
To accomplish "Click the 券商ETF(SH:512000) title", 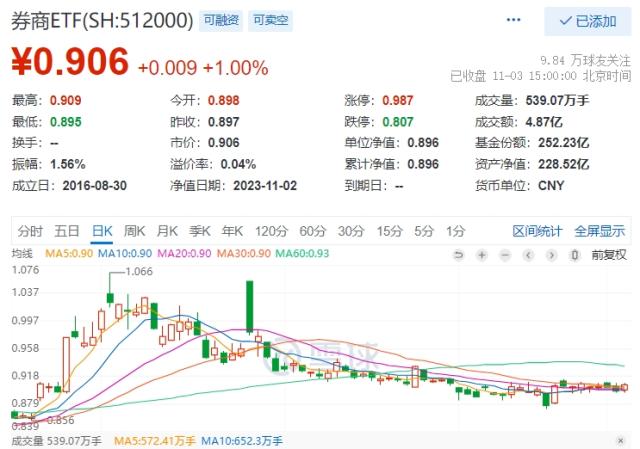I will [x=102, y=20].
